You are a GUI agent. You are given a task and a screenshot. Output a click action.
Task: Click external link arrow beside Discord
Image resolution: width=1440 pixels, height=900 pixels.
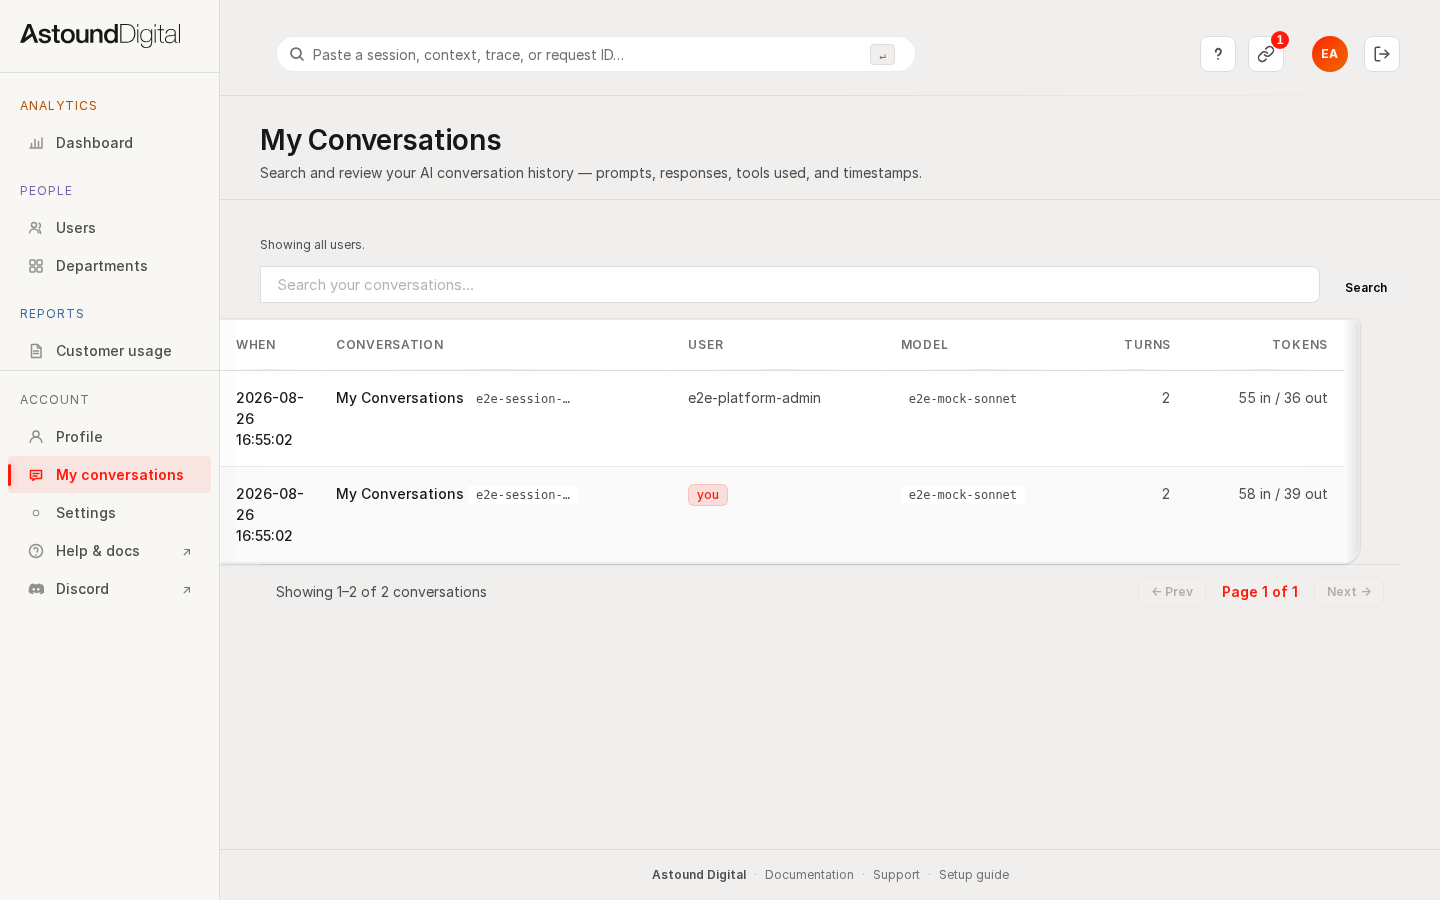point(186,590)
